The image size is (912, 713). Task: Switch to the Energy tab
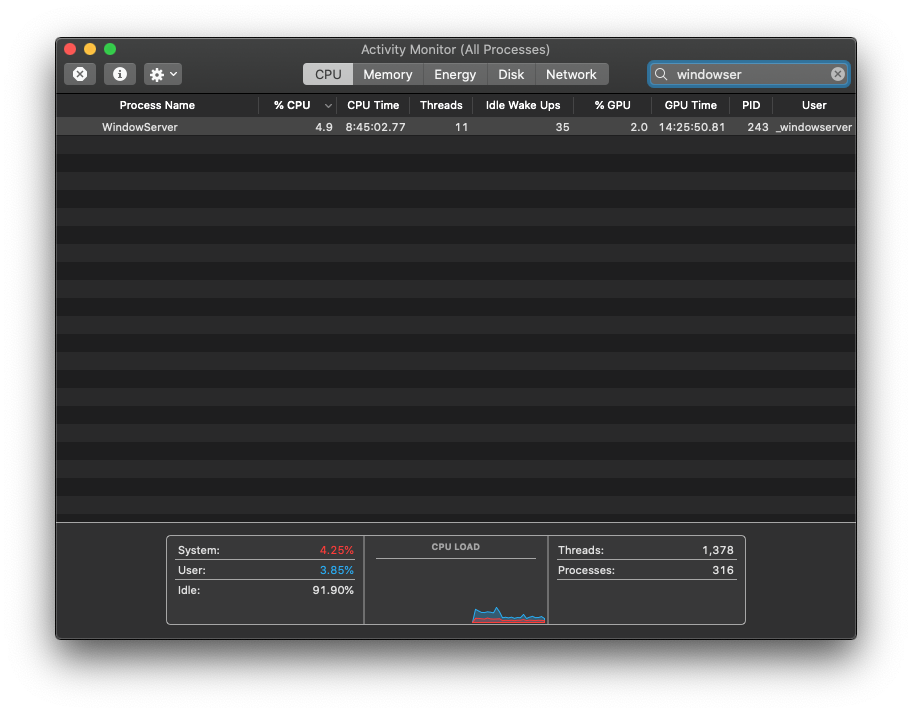tap(455, 74)
